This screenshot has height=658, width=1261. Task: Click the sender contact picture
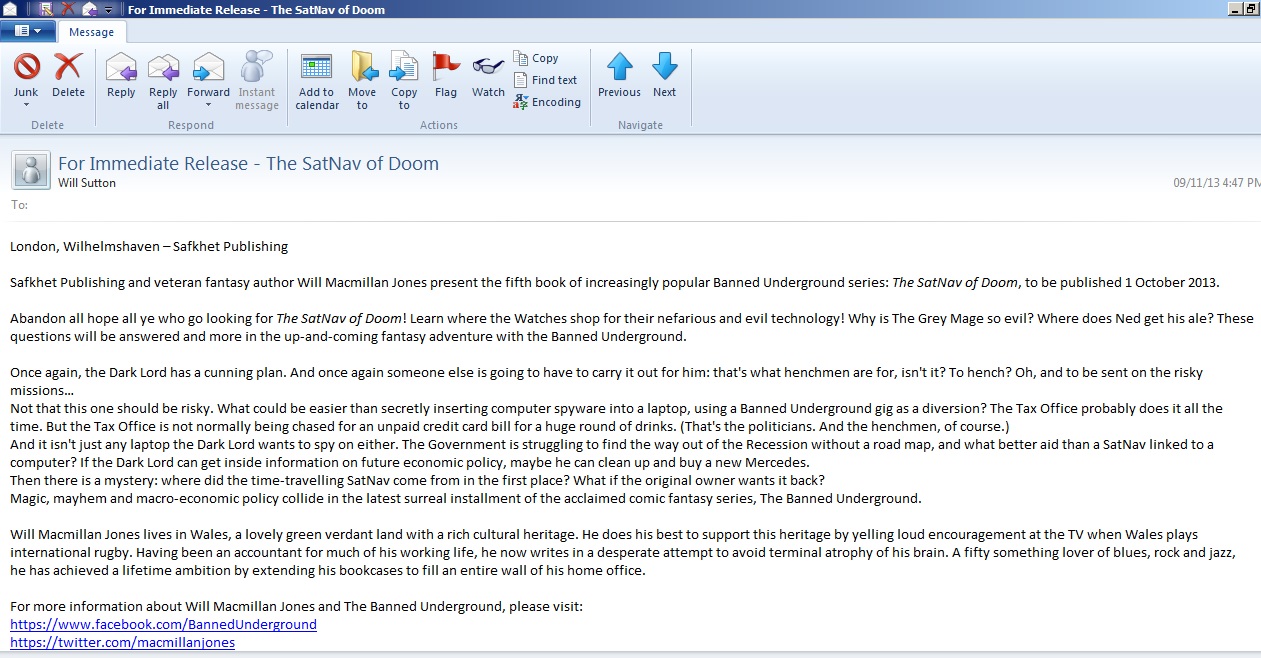(x=31, y=170)
